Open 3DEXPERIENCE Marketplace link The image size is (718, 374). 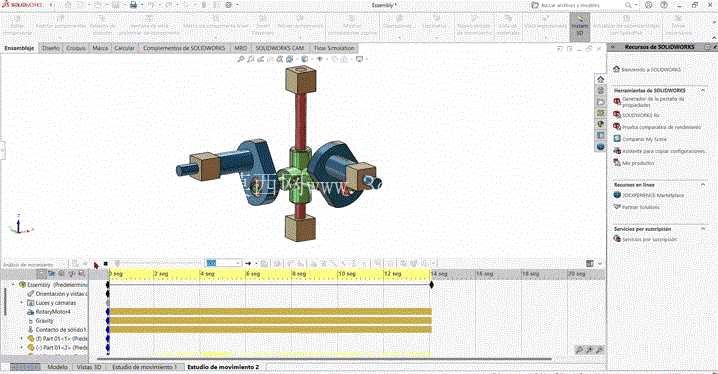(x=653, y=195)
